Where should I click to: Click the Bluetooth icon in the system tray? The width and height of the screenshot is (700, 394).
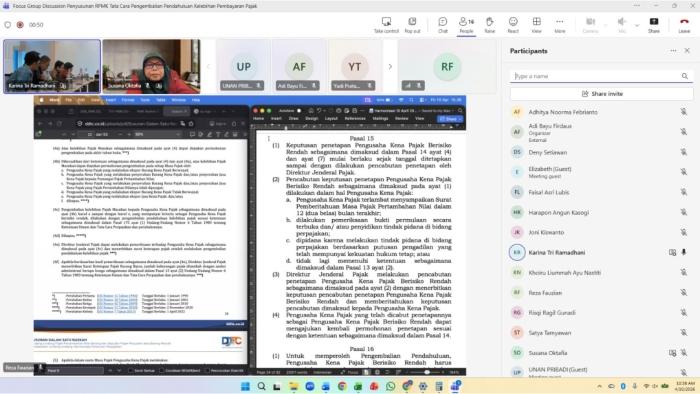click(x=623, y=386)
